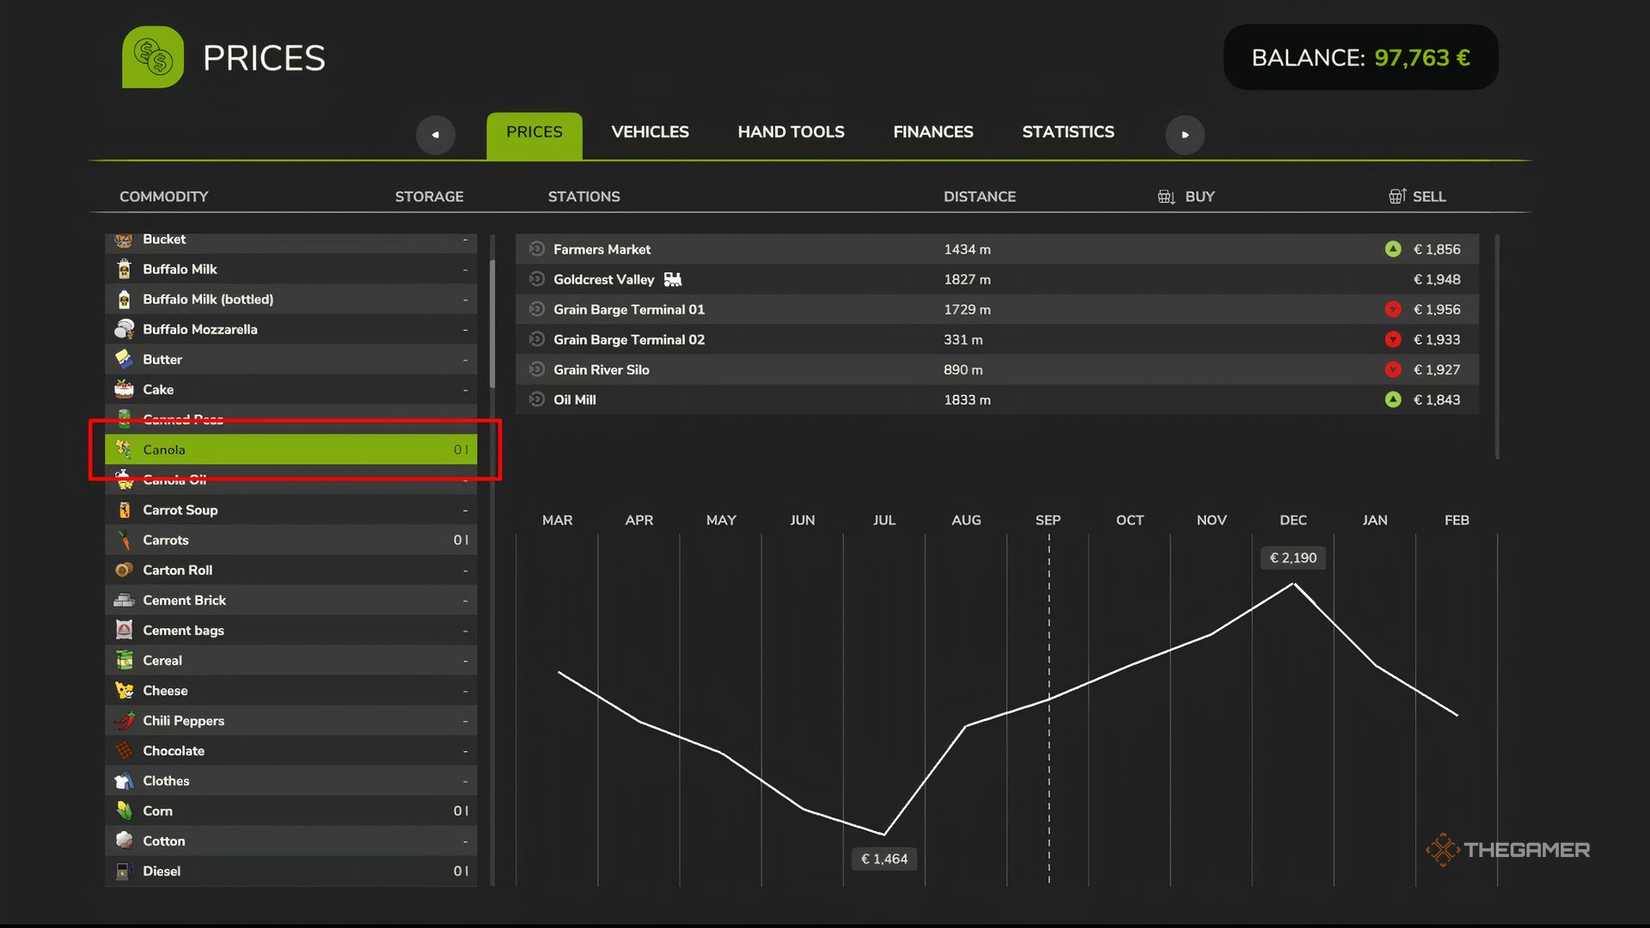Click the commodity list scrollbar
The width and height of the screenshot is (1650, 928).
[x=492, y=324]
